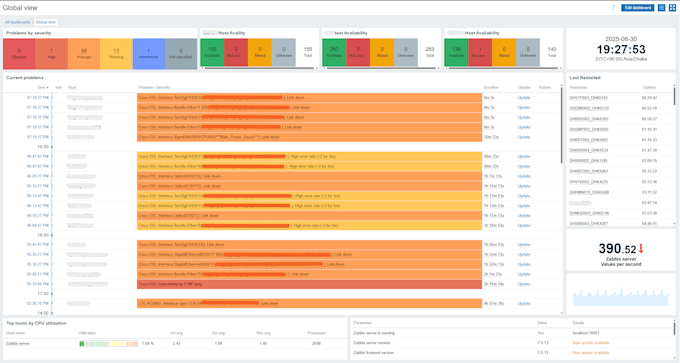Click the High severity tile showing 1

tap(52, 54)
